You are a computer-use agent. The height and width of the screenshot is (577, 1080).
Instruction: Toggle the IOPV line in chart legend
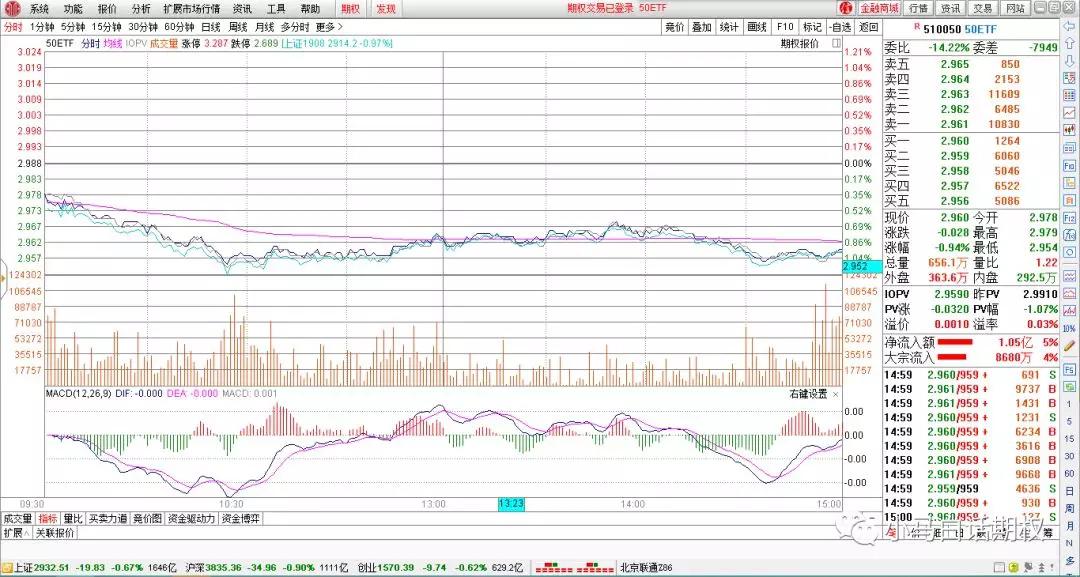point(136,44)
